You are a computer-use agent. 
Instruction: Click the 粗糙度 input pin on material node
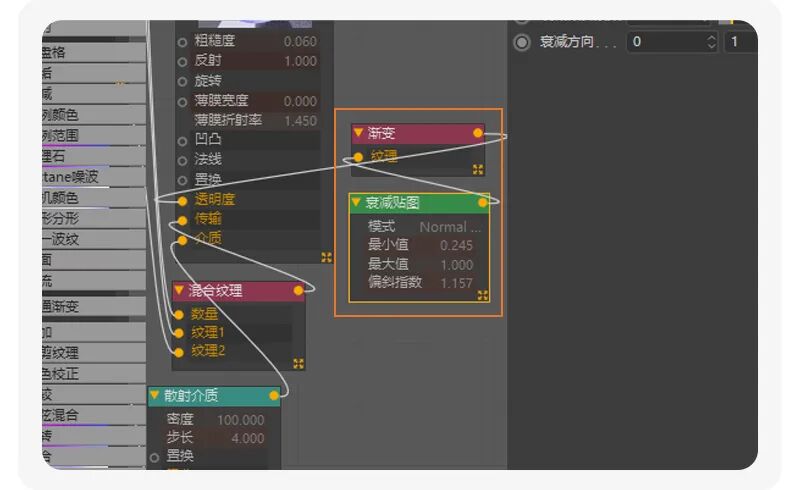(182, 42)
